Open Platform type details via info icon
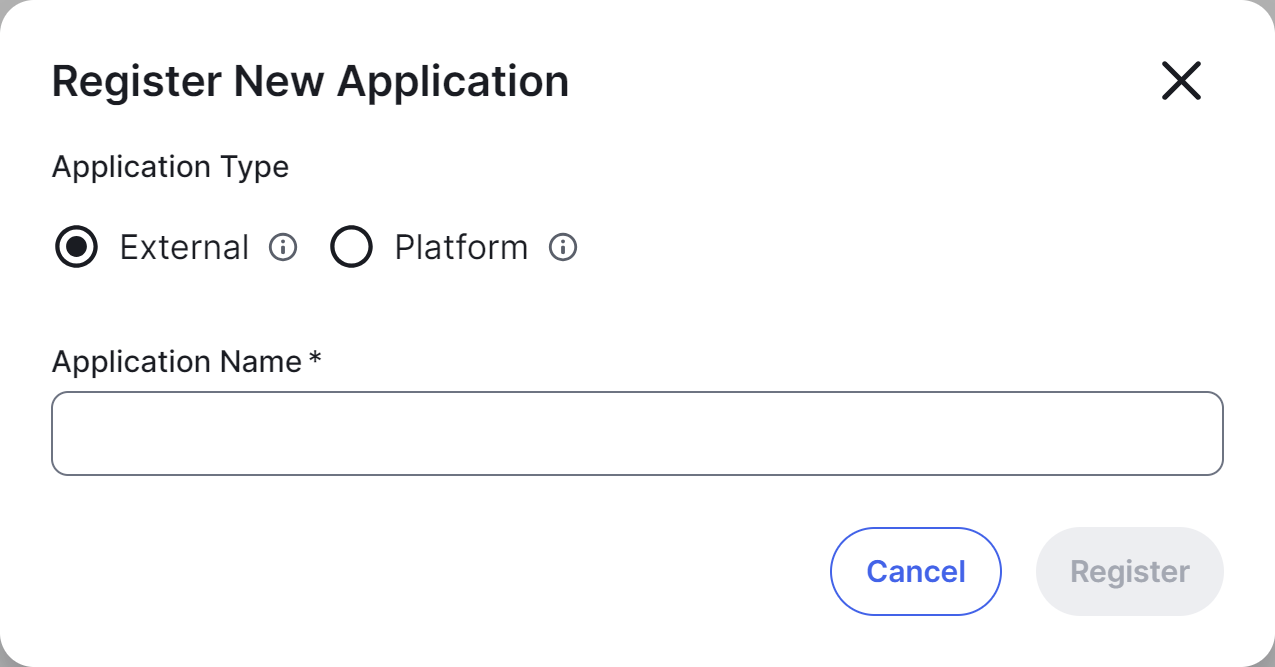 point(563,247)
